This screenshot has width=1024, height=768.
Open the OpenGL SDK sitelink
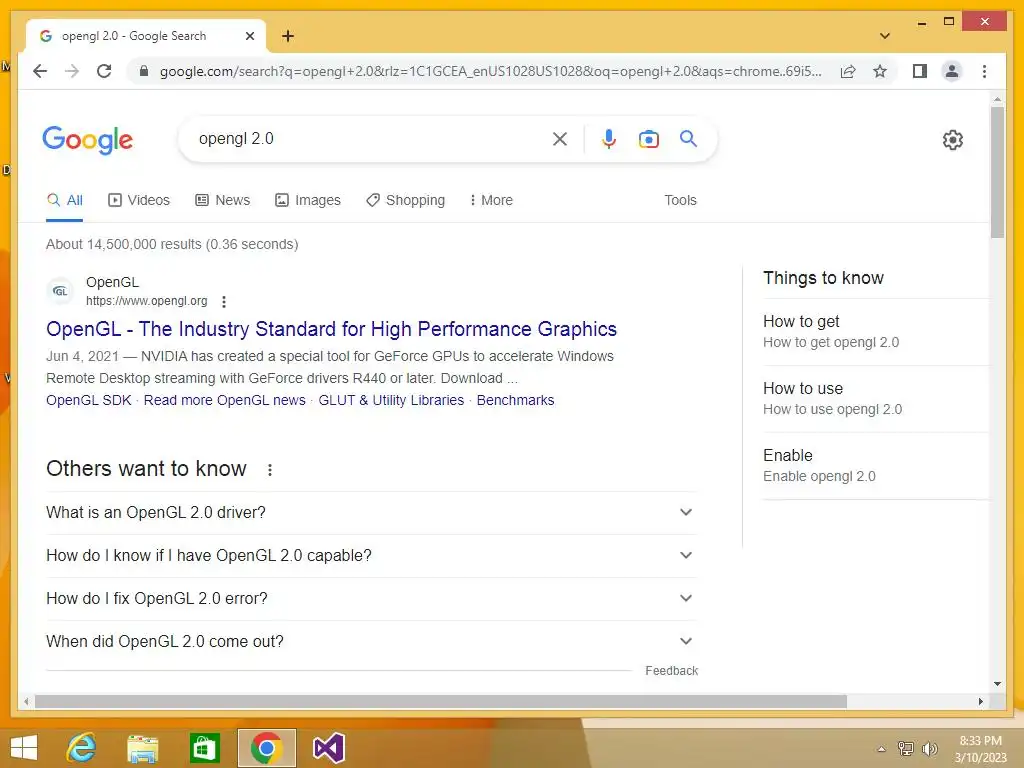(89, 400)
